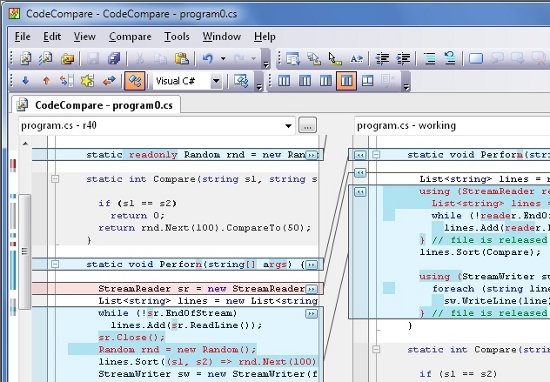Open the program.cs - r40 file dropdown
Viewport: 550px width, 382px height.
pos(288,126)
